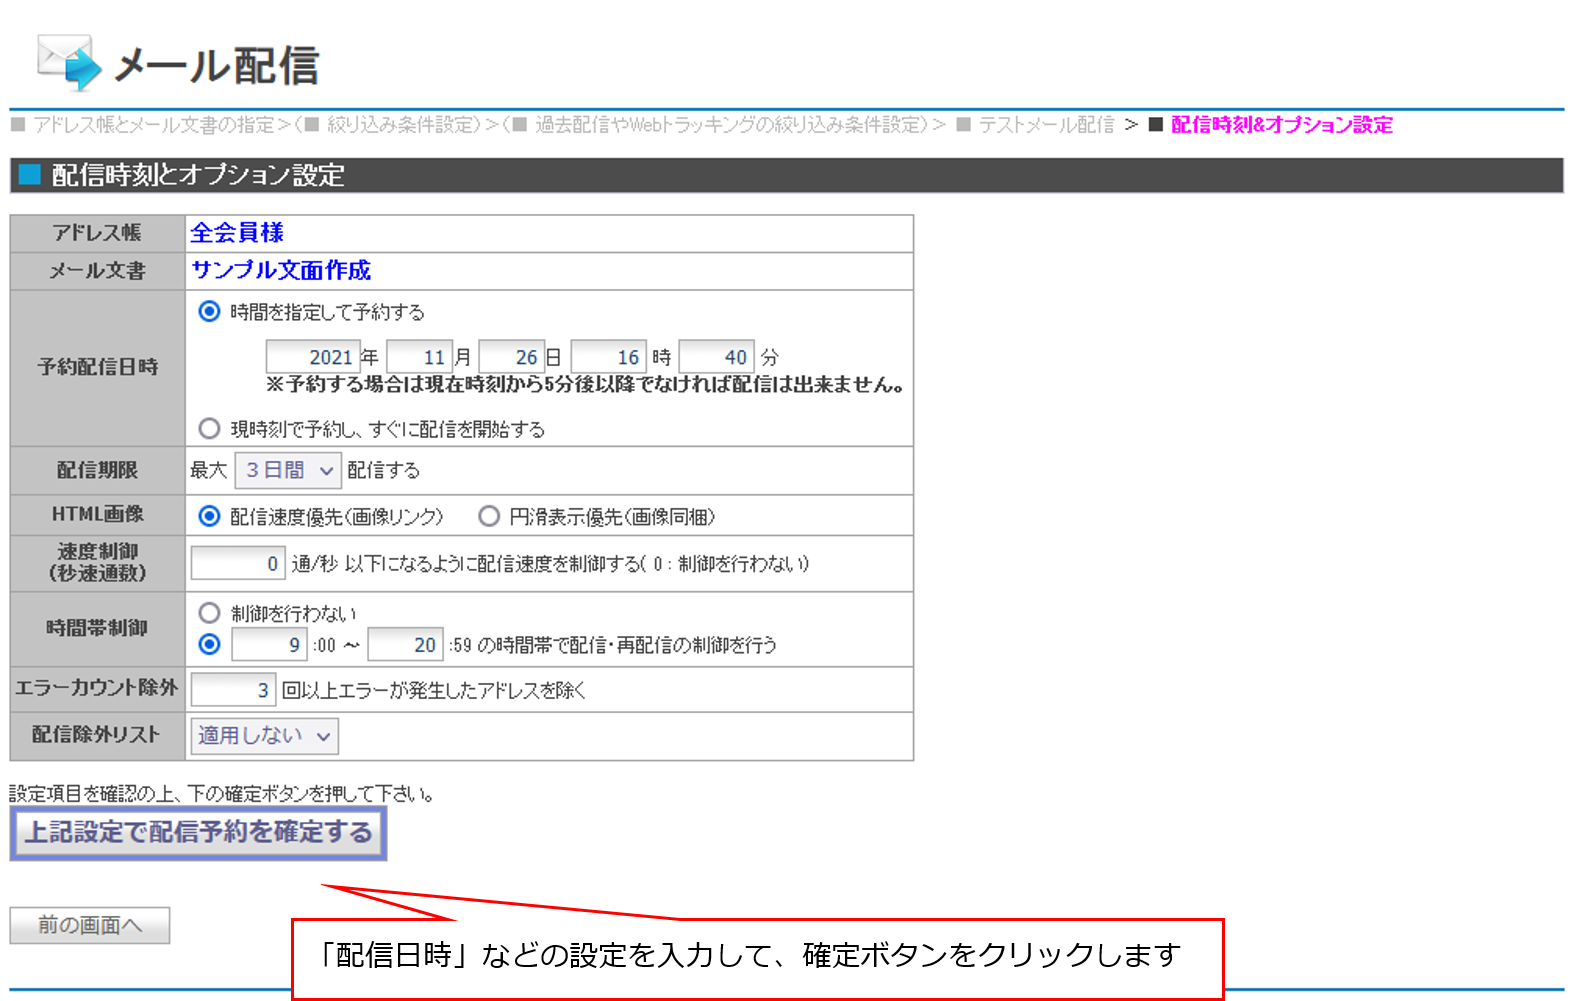Click the year field showing 2021
The image size is (1574, 1001).
[312, 357]
